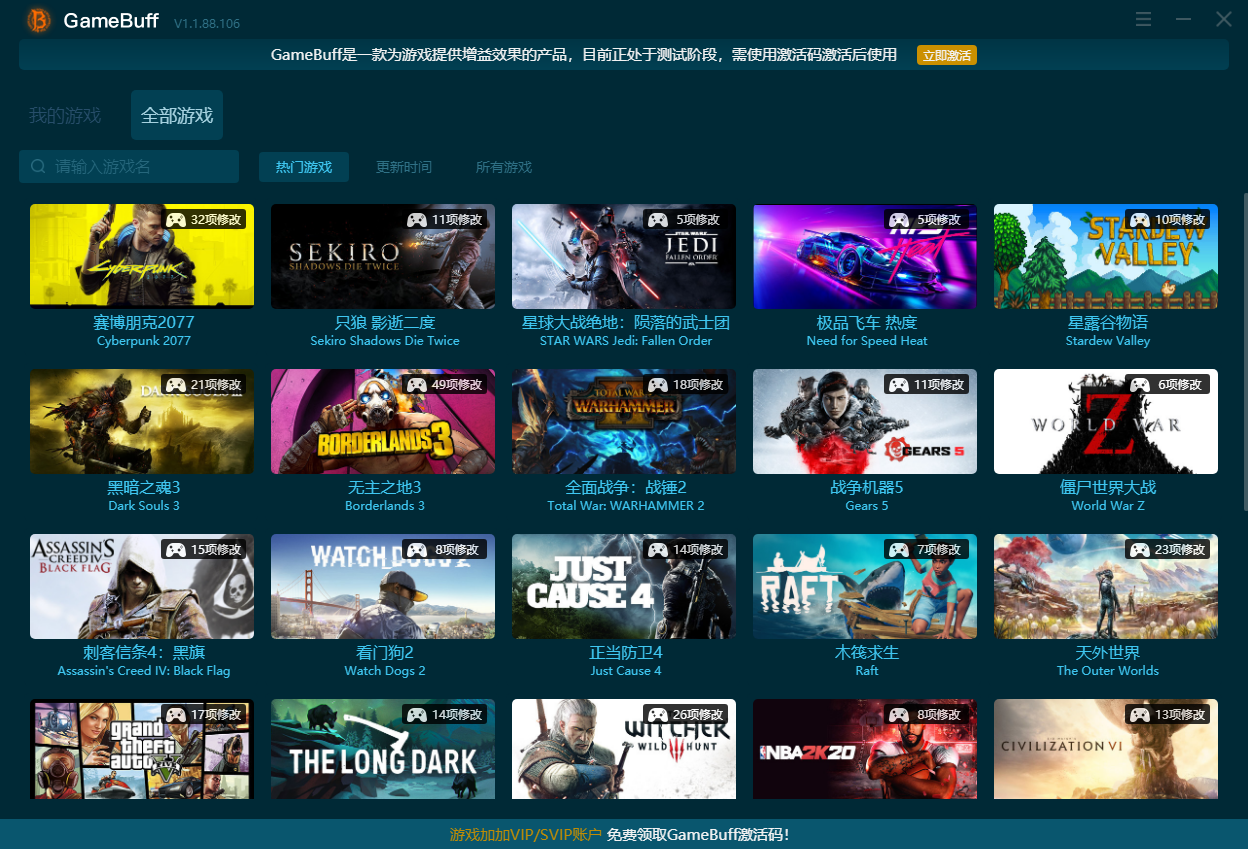Screen dimensions: 1248x849
Task: Click the 木筏求生 title text
Action: coord(867,653)
